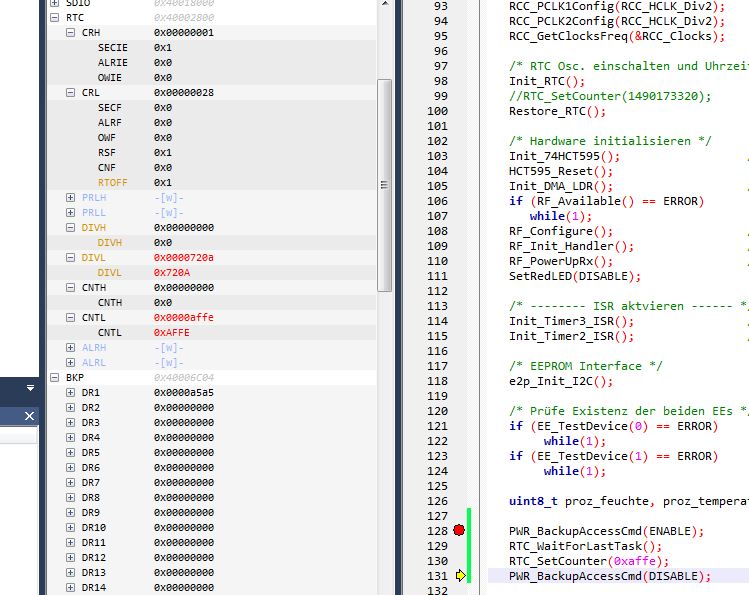Viewport: 749px width, 595px height.
Task: Click the RCC_GetClocksFreq line of code
Action: click(617, 36)
